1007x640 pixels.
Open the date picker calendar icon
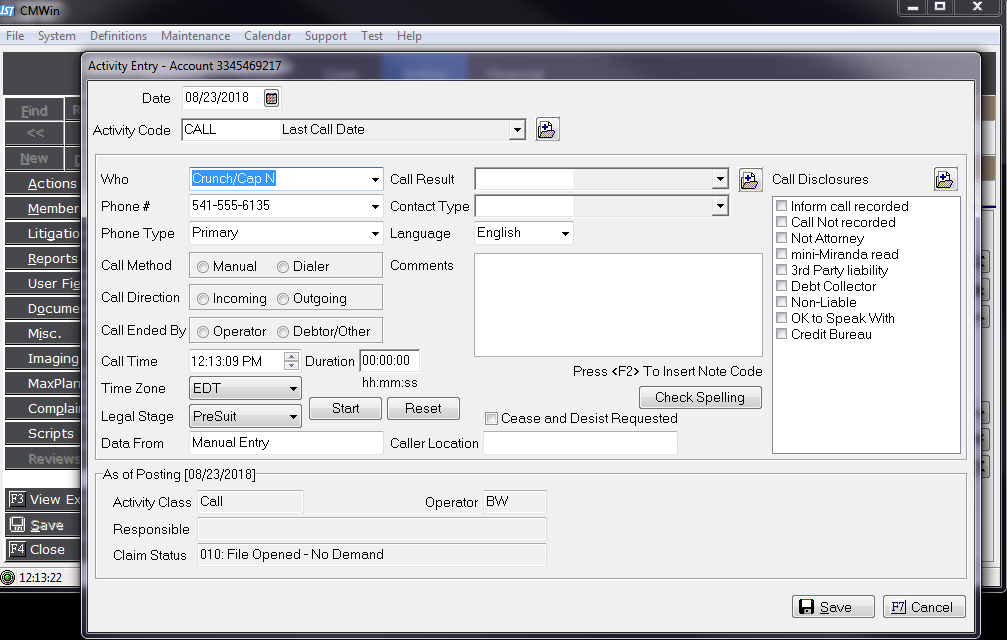[271, 98]
